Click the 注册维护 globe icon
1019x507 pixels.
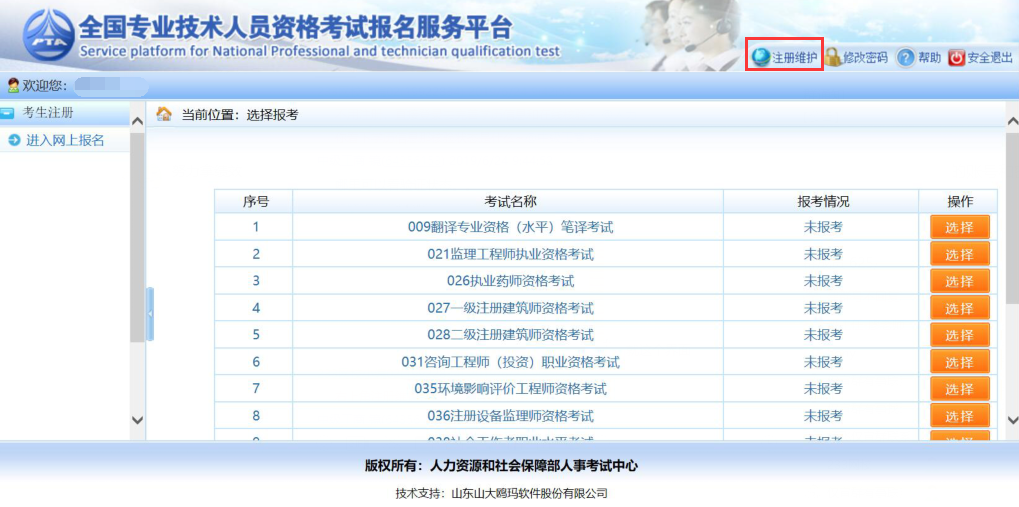[x=761, y=58]
